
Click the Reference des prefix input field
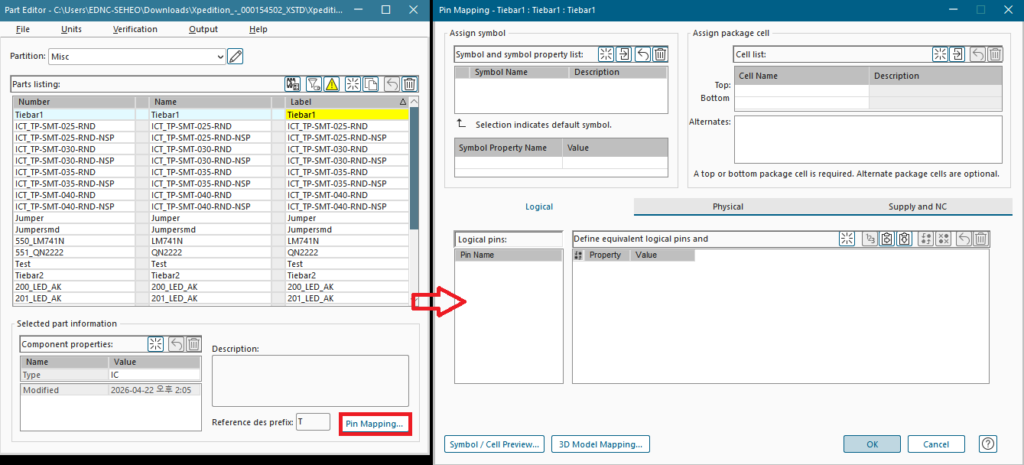[x=313, y=421]
